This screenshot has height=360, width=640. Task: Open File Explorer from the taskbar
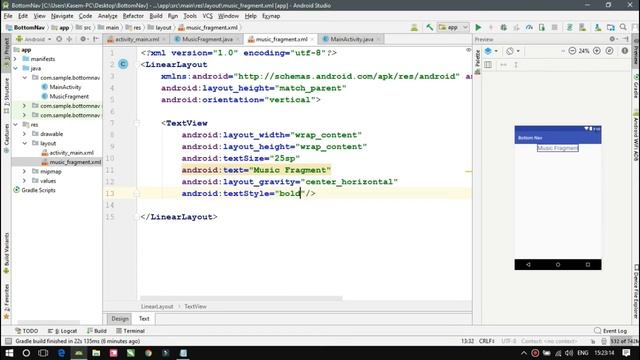[x=96, y=353]
